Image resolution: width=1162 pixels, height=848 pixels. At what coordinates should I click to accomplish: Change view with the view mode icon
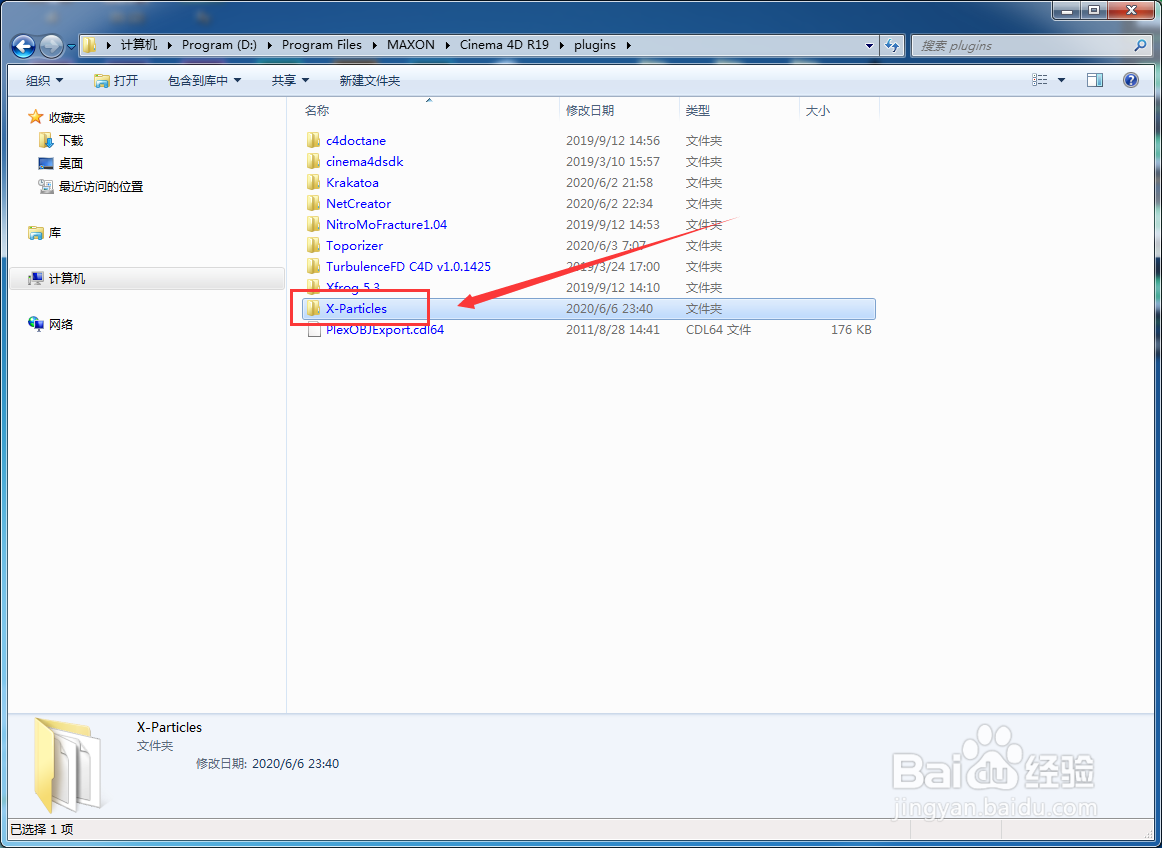(x=1040, y=80)
